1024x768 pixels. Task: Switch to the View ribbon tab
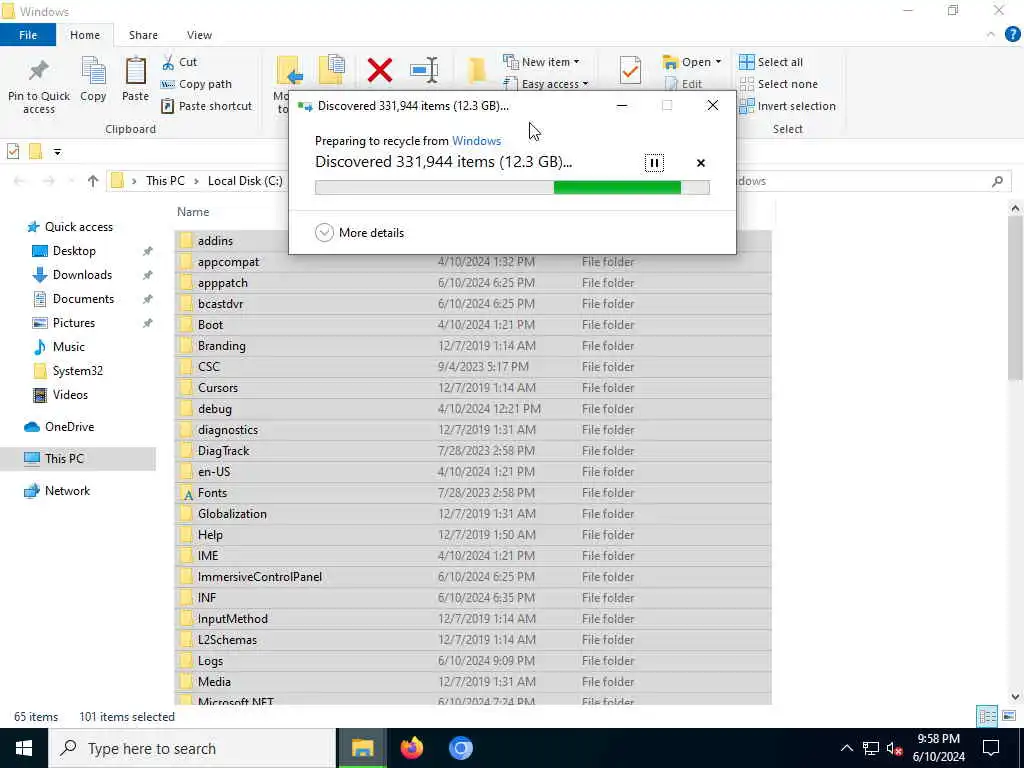199,35
